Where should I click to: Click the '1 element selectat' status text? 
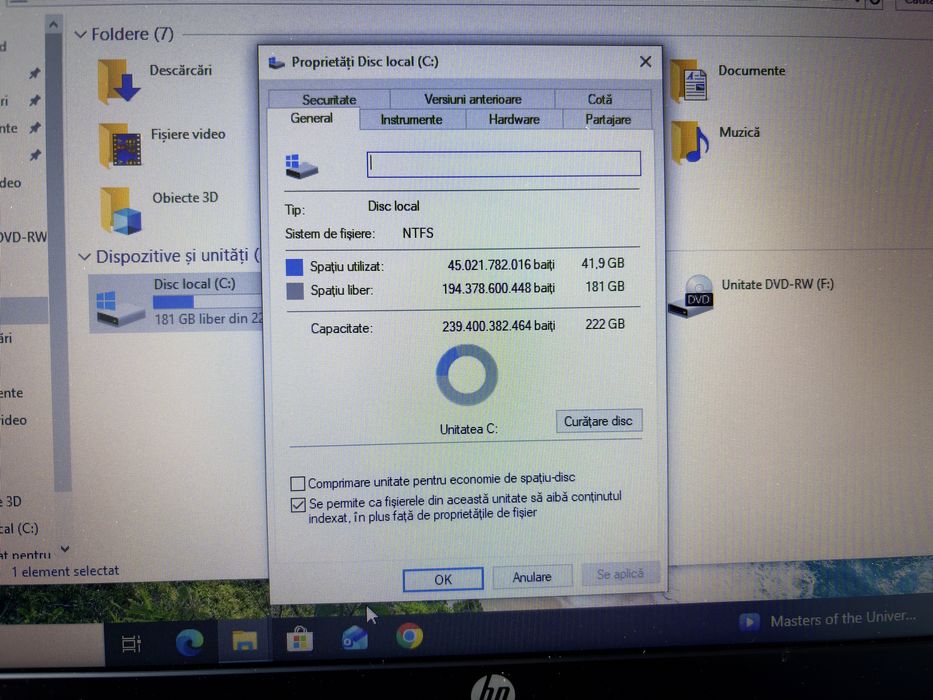click(65, 571)
